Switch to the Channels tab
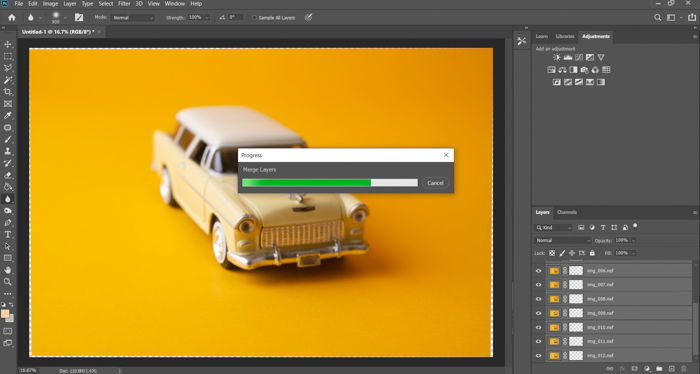 [567, 212]
